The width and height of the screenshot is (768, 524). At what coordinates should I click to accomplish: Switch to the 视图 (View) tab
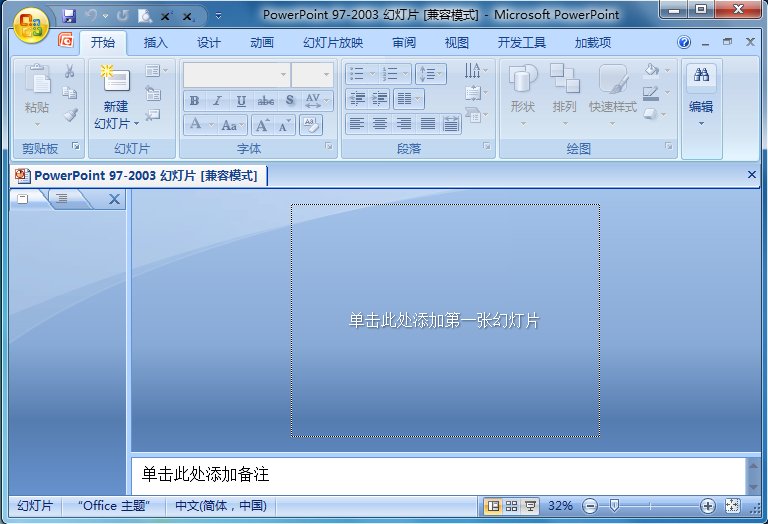coord(457,43)
